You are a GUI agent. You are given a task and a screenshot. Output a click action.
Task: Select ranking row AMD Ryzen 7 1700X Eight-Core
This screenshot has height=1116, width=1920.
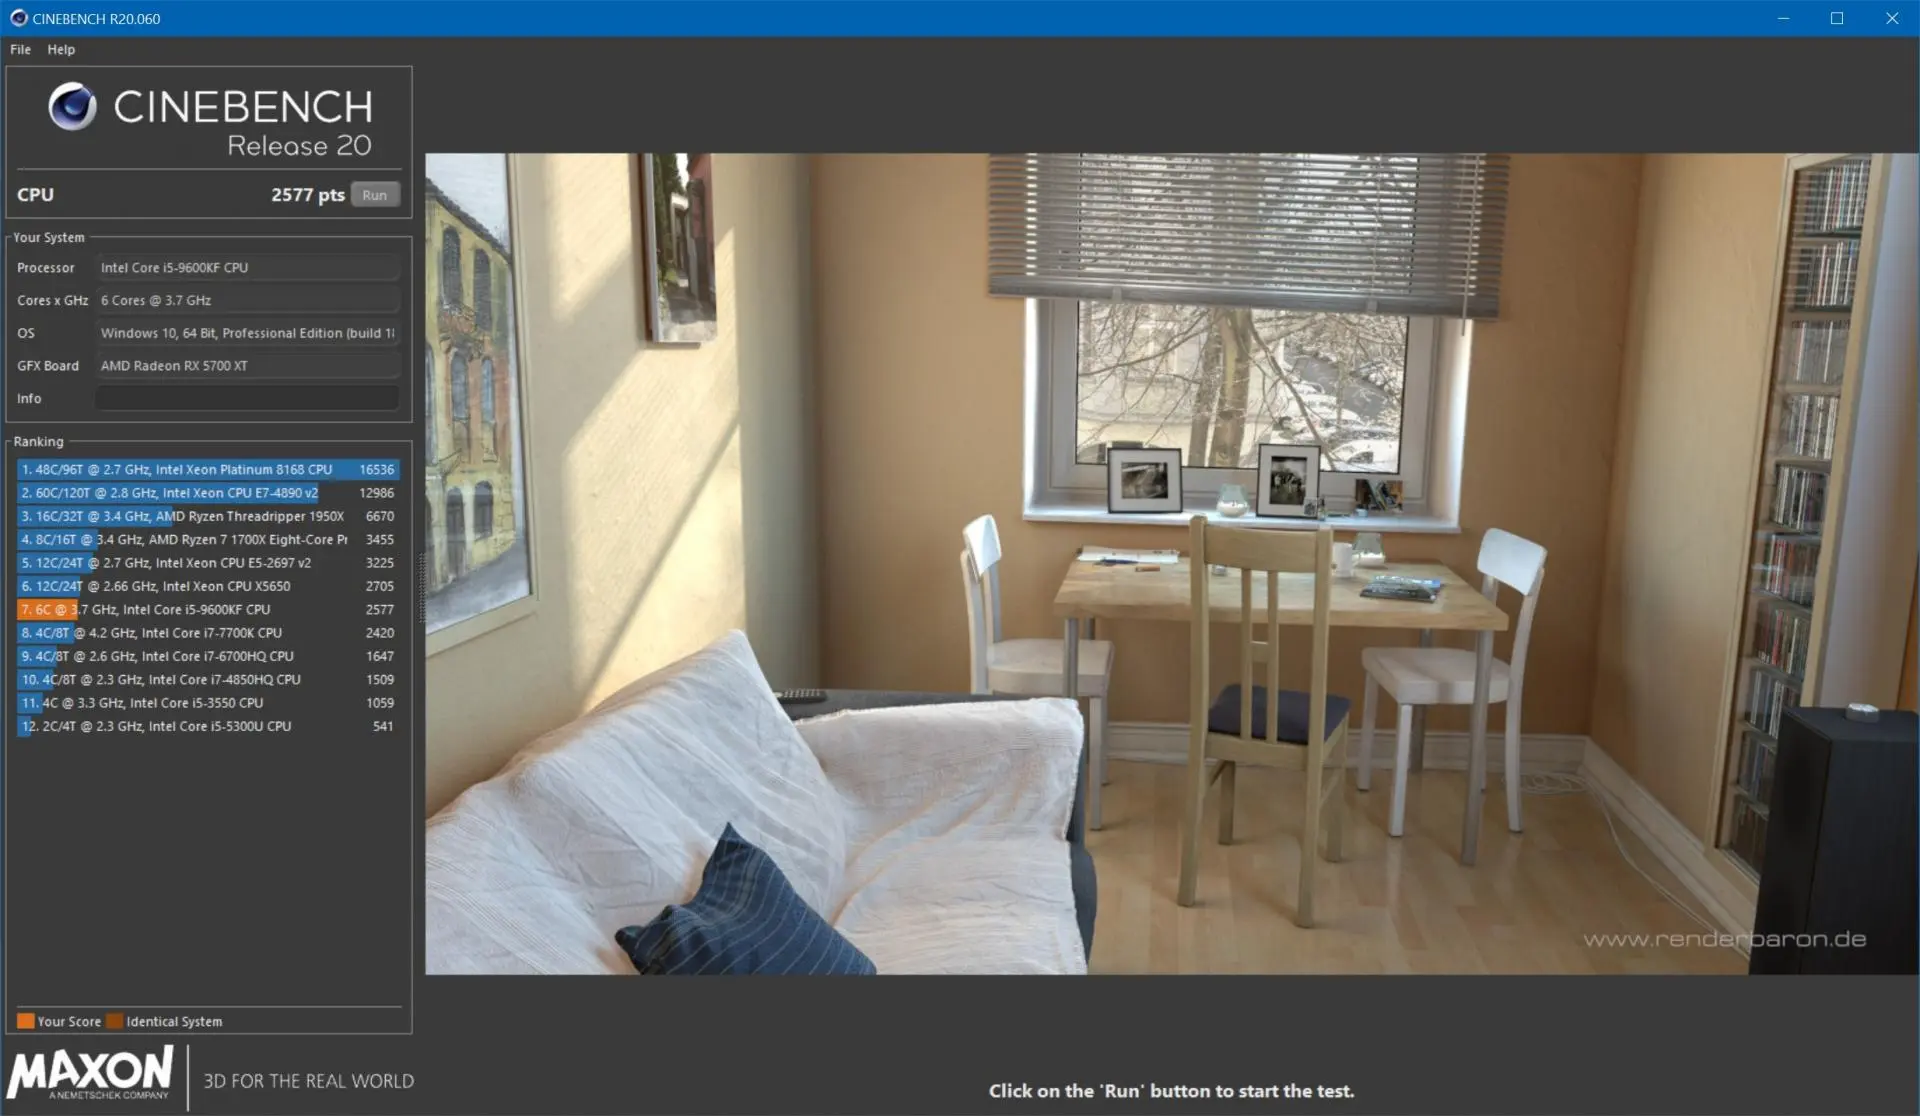tap(208, 539)
